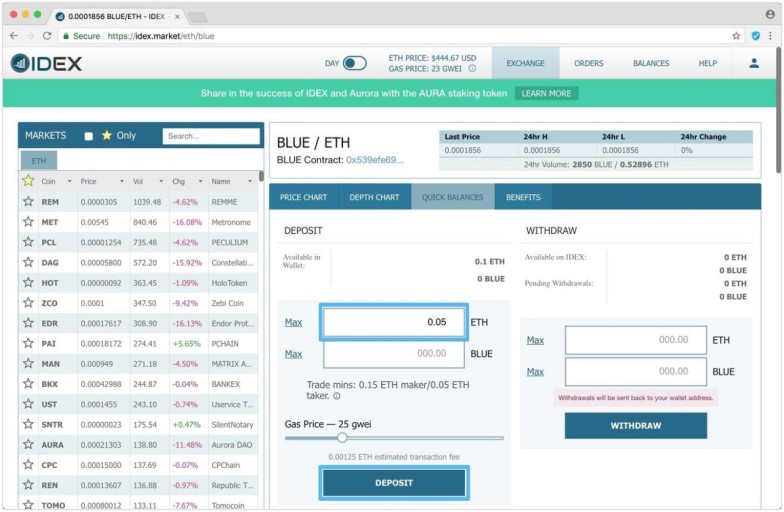Select the SNTR market row
Viewport: 784px width, 512px height.
(138, 424)
